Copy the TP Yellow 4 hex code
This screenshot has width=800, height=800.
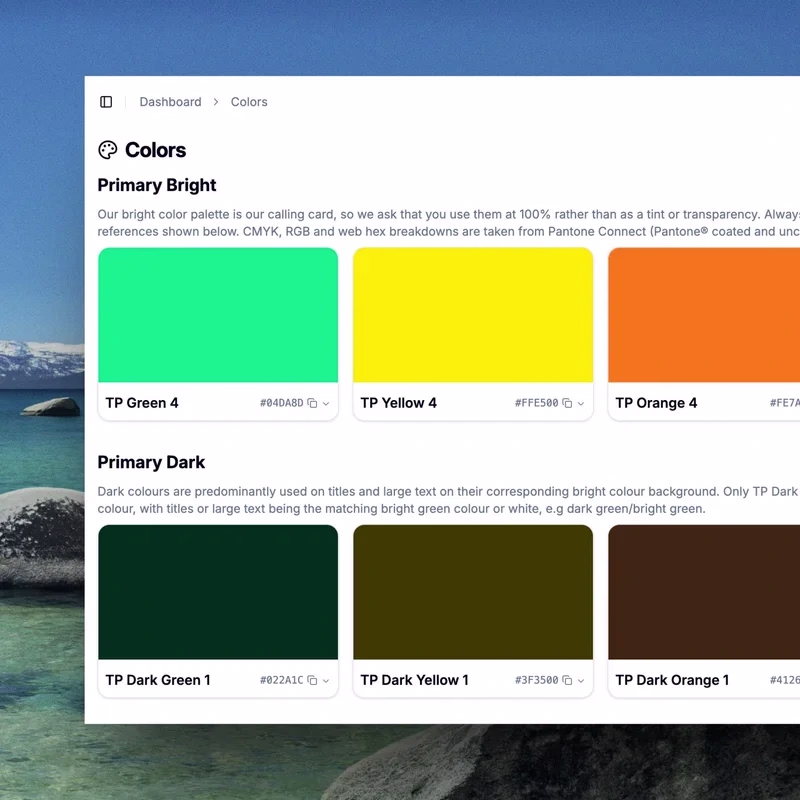(567, 403)
